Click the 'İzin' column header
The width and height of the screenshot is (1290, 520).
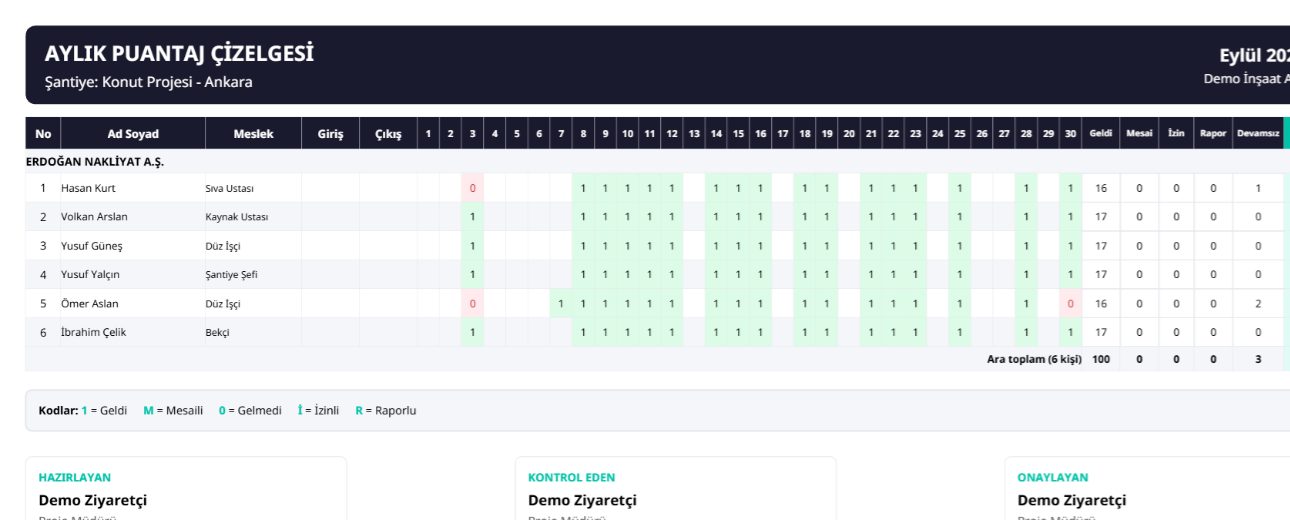point(1176,134)
